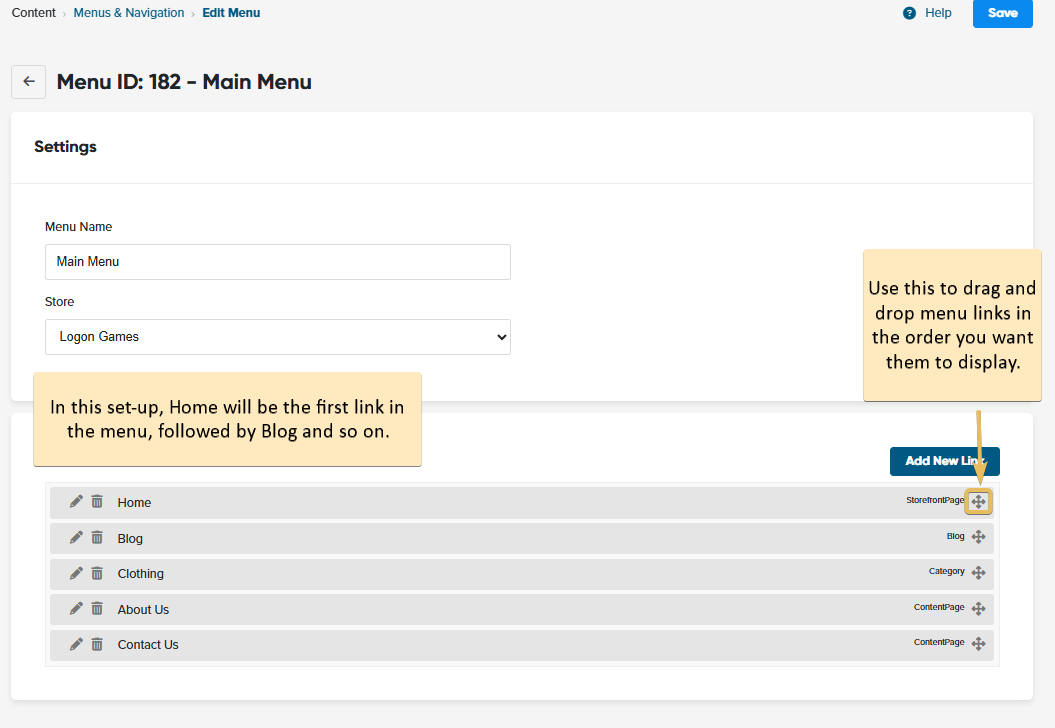Trash the About Us menu link
The height and width of the screenshot is (728, 1055).
pyautogui.click(x=97, y=608)
